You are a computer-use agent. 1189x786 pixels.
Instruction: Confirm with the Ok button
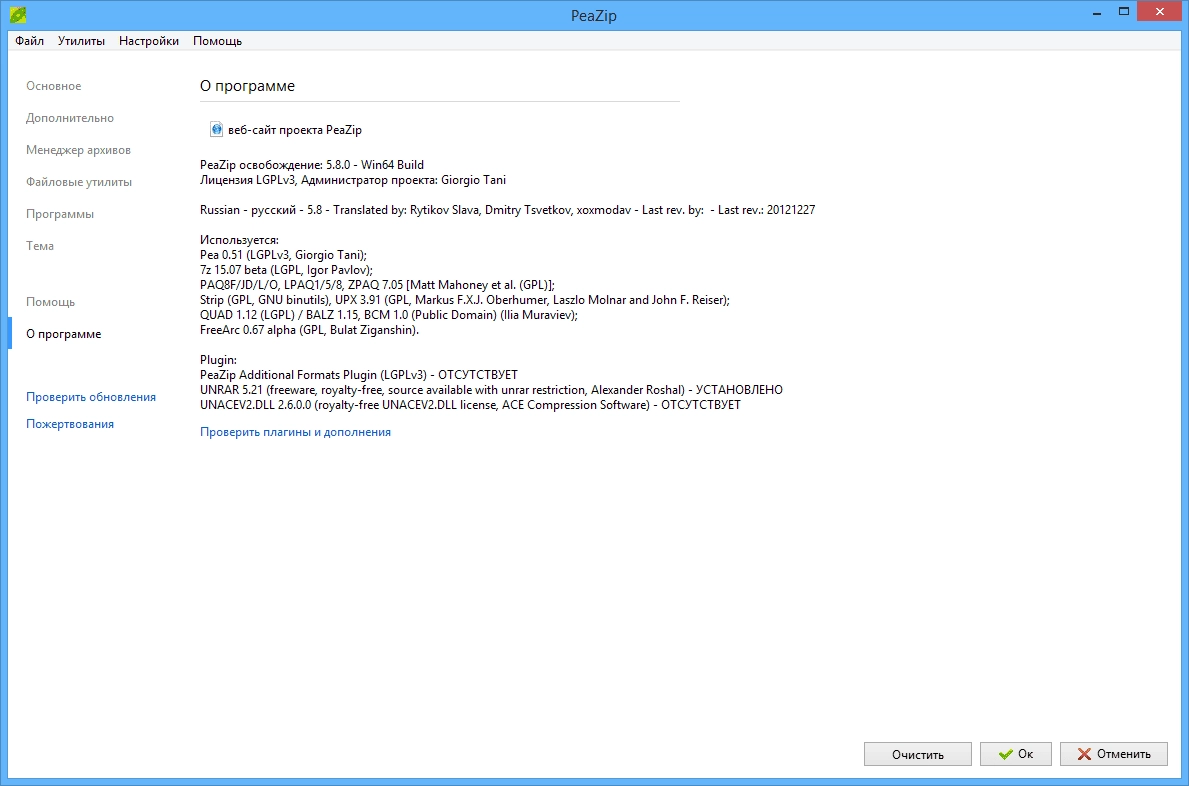click(x=1015, y=754)
